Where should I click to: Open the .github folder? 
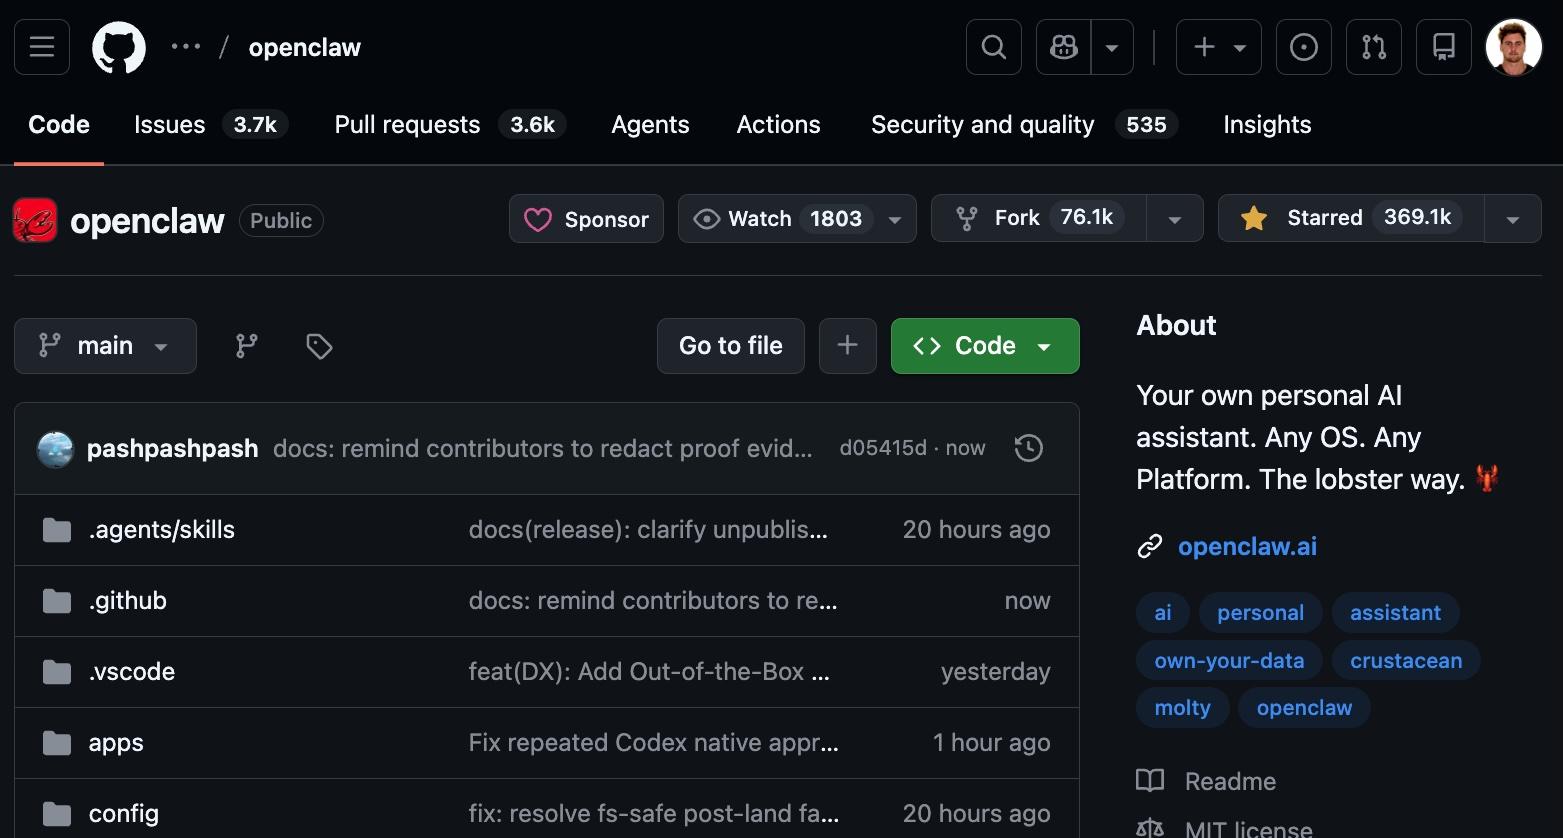(x=128, y=601)
